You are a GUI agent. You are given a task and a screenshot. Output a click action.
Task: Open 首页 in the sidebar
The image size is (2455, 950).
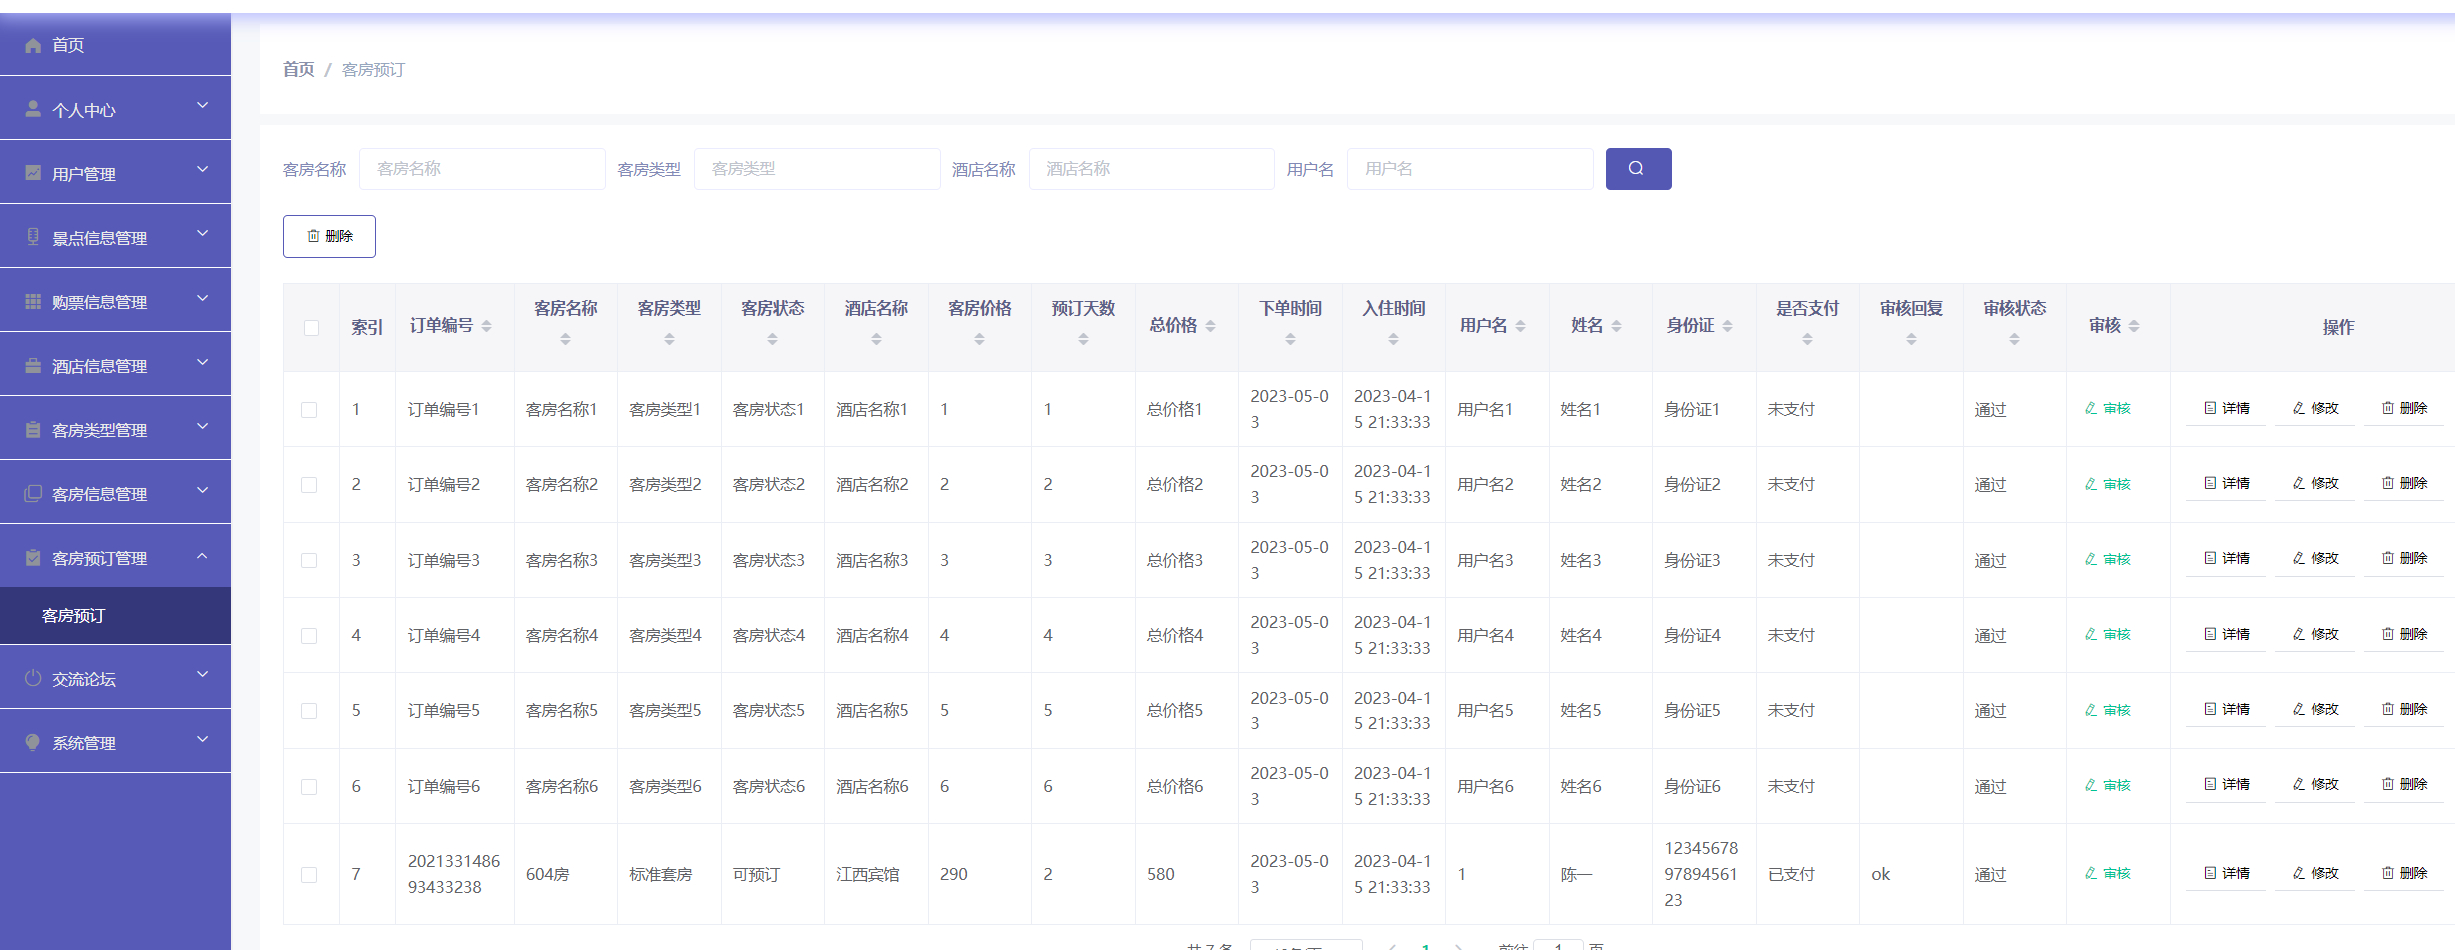[x=115, y=44]
